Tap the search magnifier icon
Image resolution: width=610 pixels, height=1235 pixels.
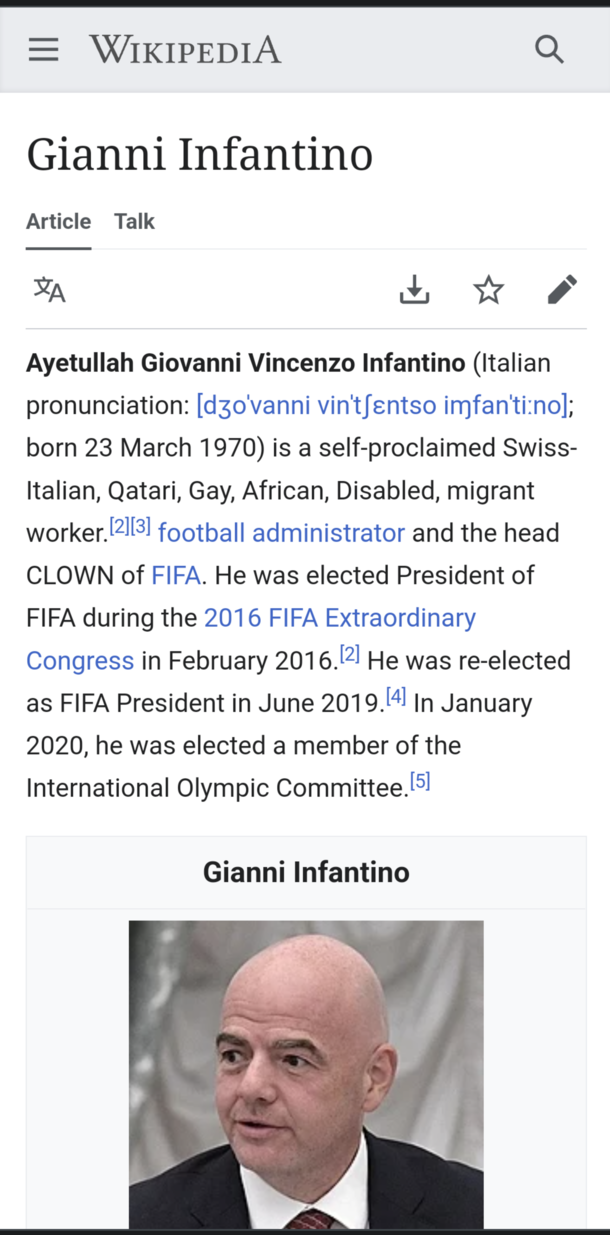pyautogui.click(x=549, y=48)
